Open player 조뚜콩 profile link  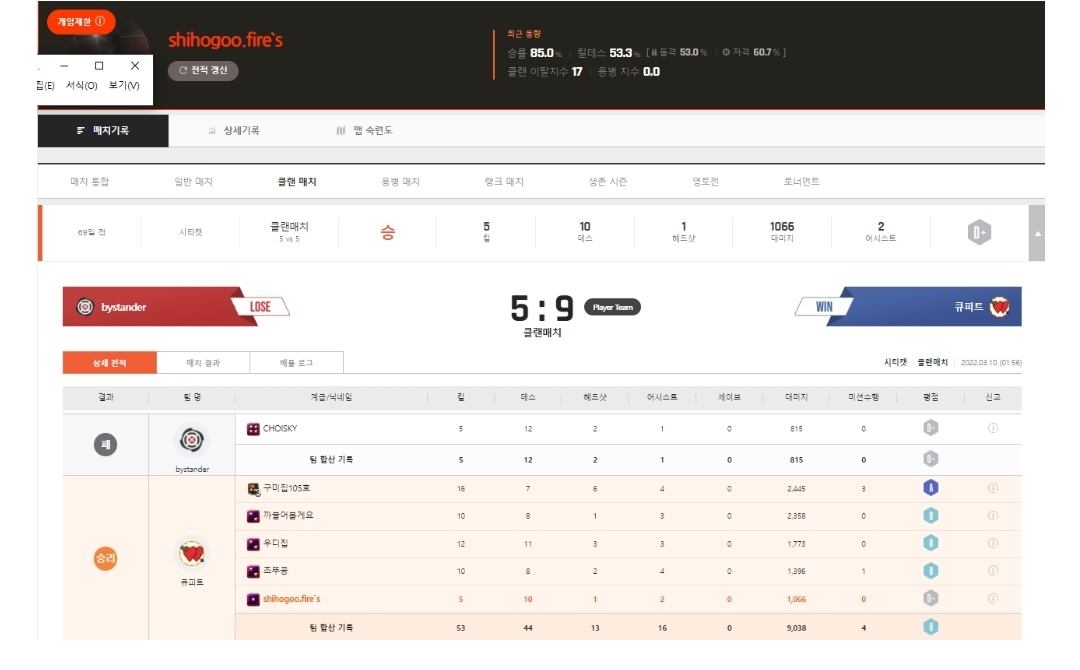pyautogui.click(x=276, y=571)
